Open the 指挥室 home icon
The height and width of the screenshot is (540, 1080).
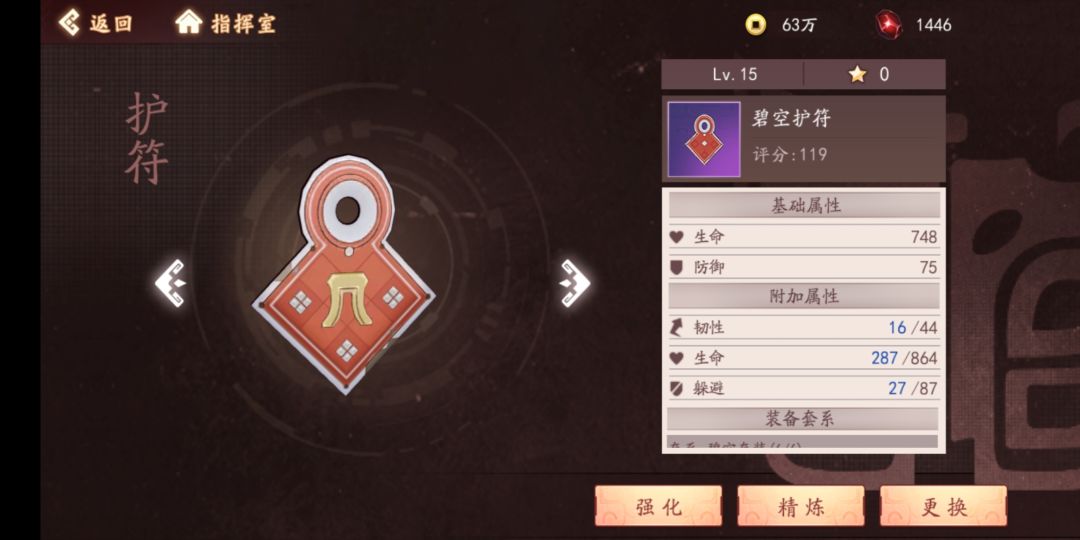188,23
